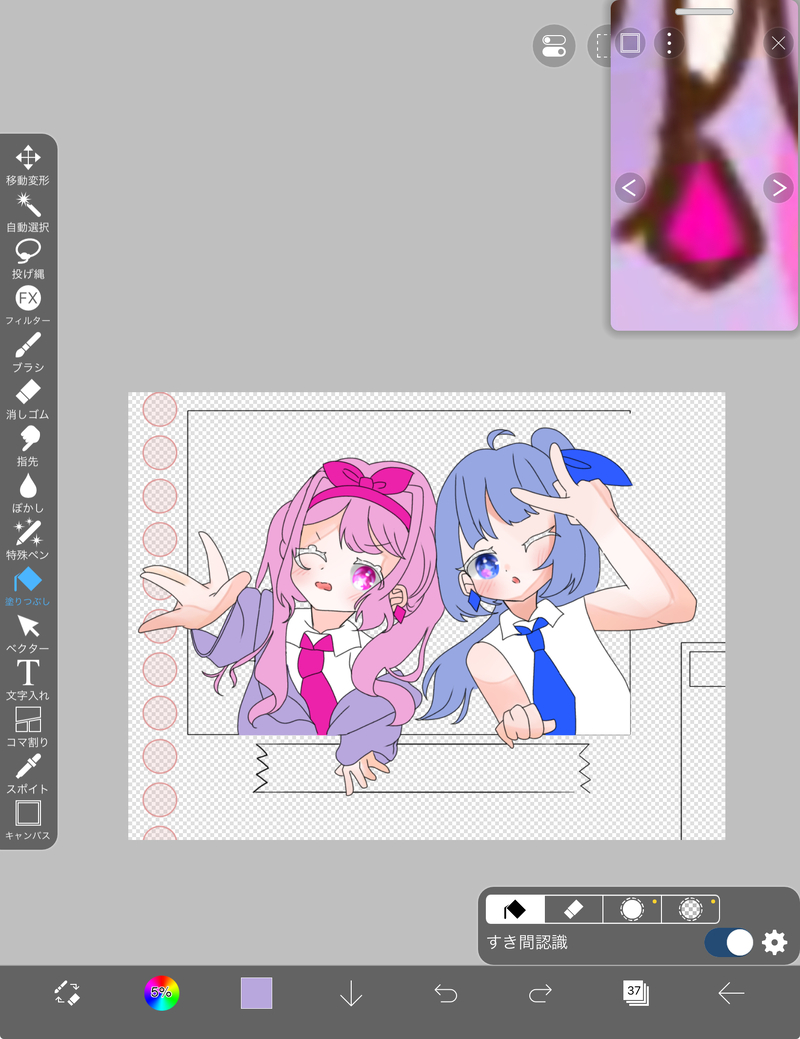Screen dimensions: 800x1039
Task: Select the 移動変形 transform tool
Action: click(x=28, y=165)
